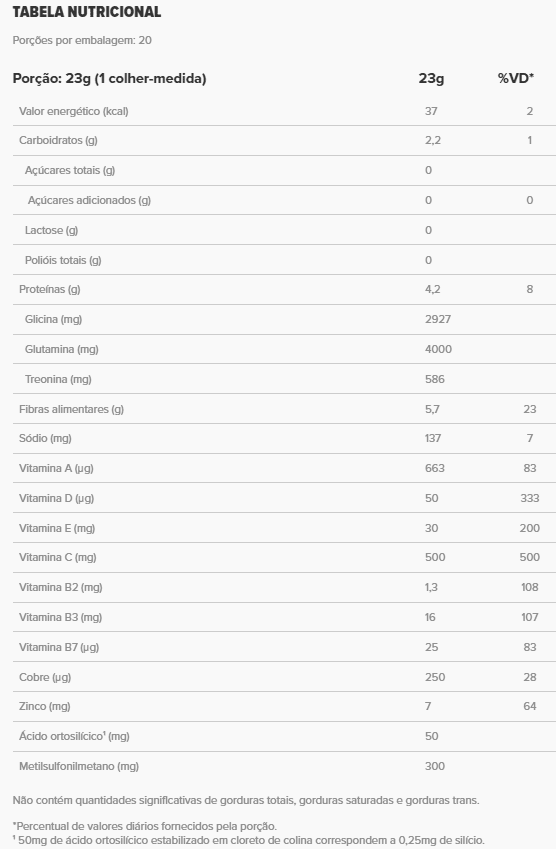Viewport: 556px width, 849px height.
Task: Click the Ácido ortosilícico (mg) label
Action: click(74, 736)
